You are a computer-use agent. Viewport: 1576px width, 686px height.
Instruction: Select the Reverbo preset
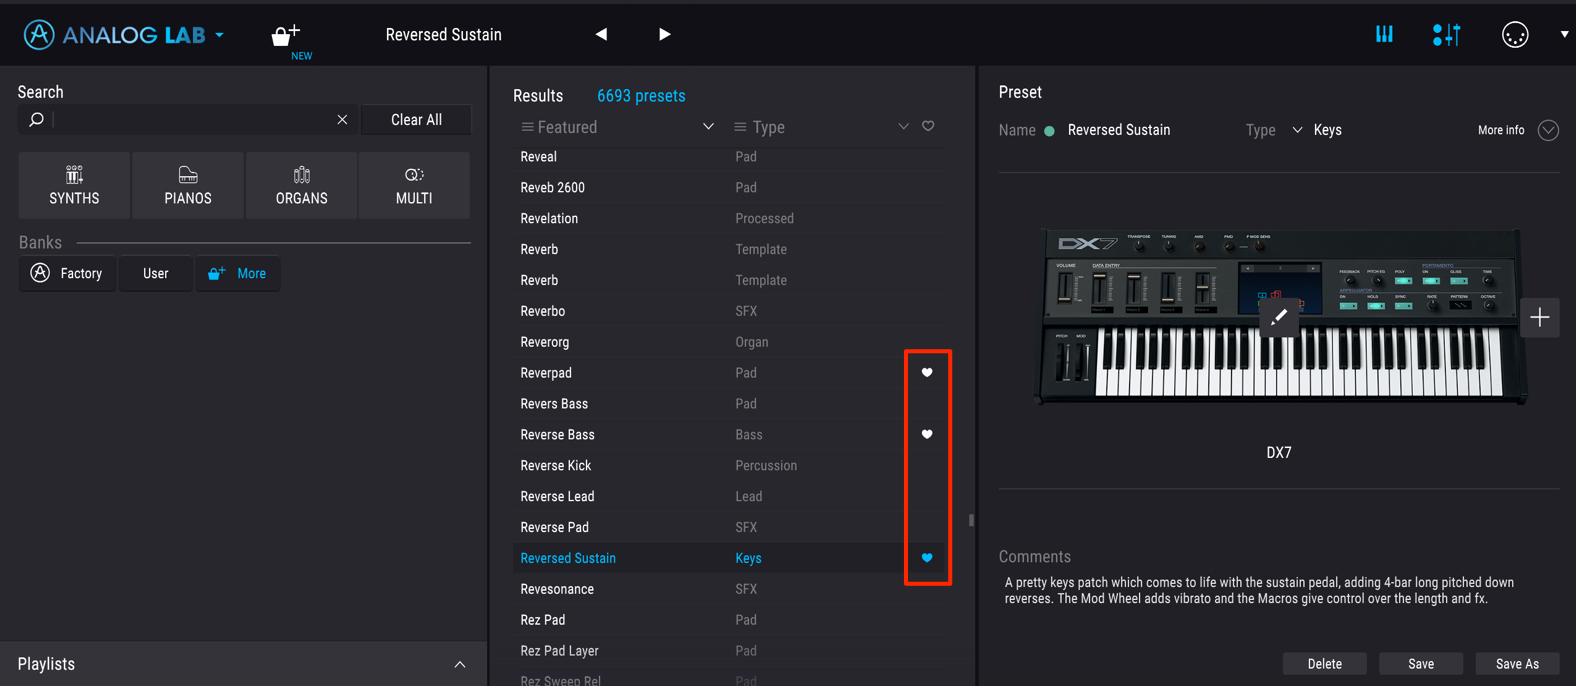(x=543, y=312)
